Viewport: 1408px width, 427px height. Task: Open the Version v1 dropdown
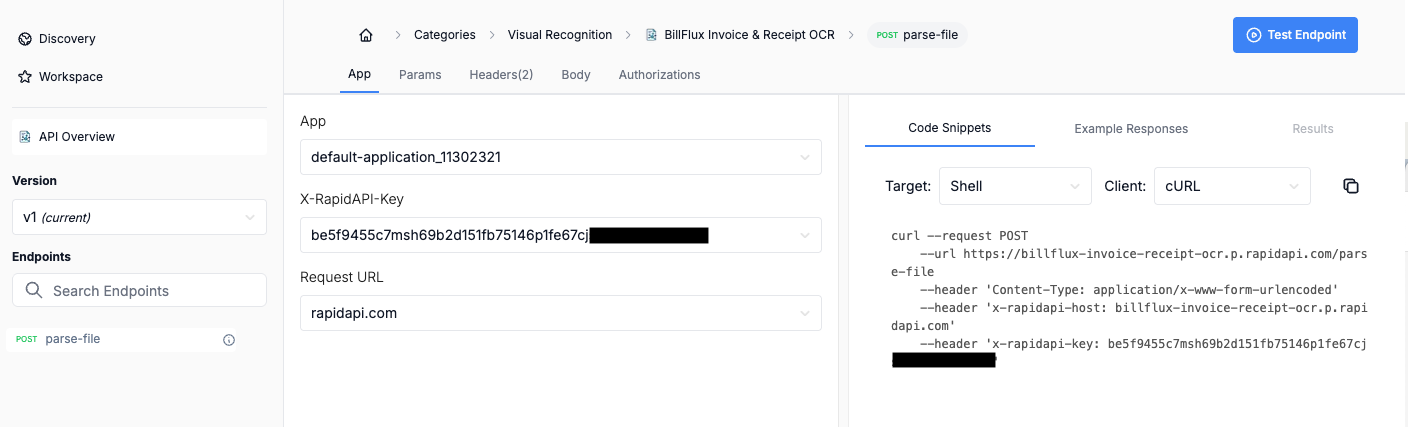[139, 217]
